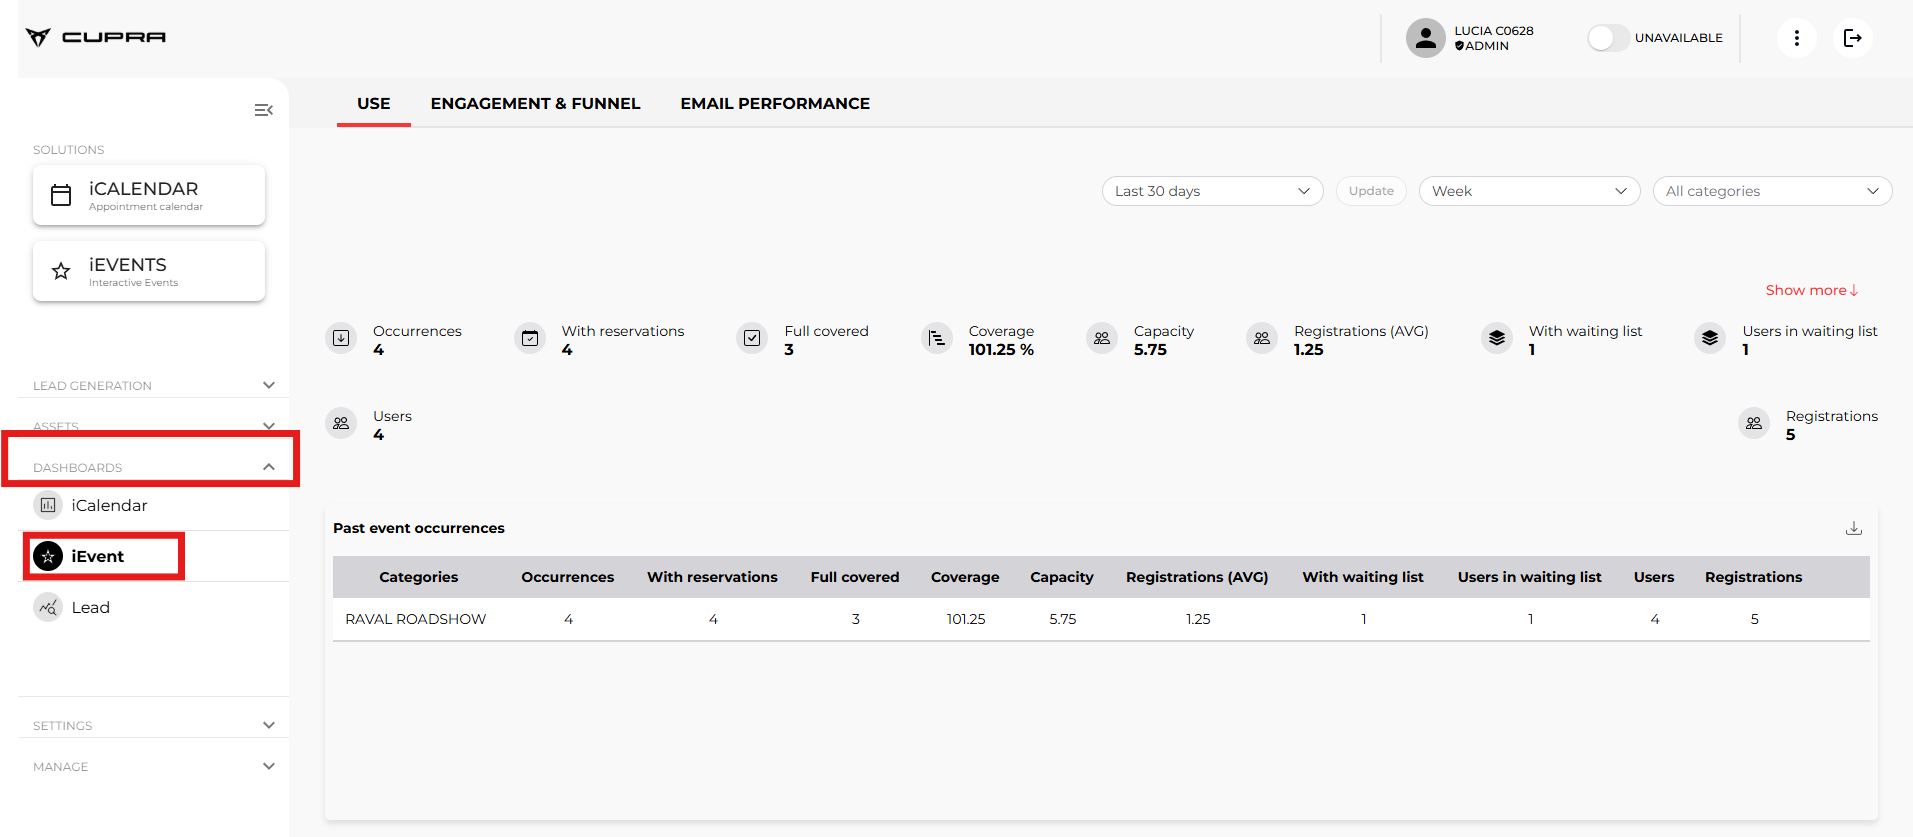Open the three-dot more options menu
Viewport: 1913px width, 837px height.
point(1796,38)
